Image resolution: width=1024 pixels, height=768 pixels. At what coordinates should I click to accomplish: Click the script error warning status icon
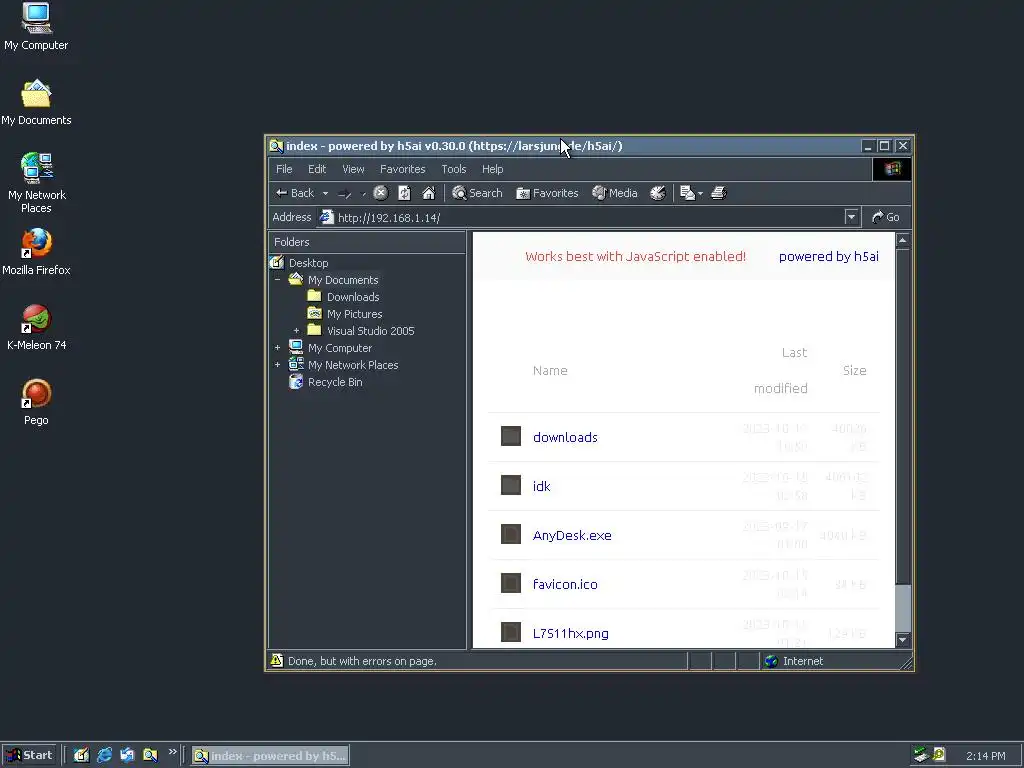(277, 660)
